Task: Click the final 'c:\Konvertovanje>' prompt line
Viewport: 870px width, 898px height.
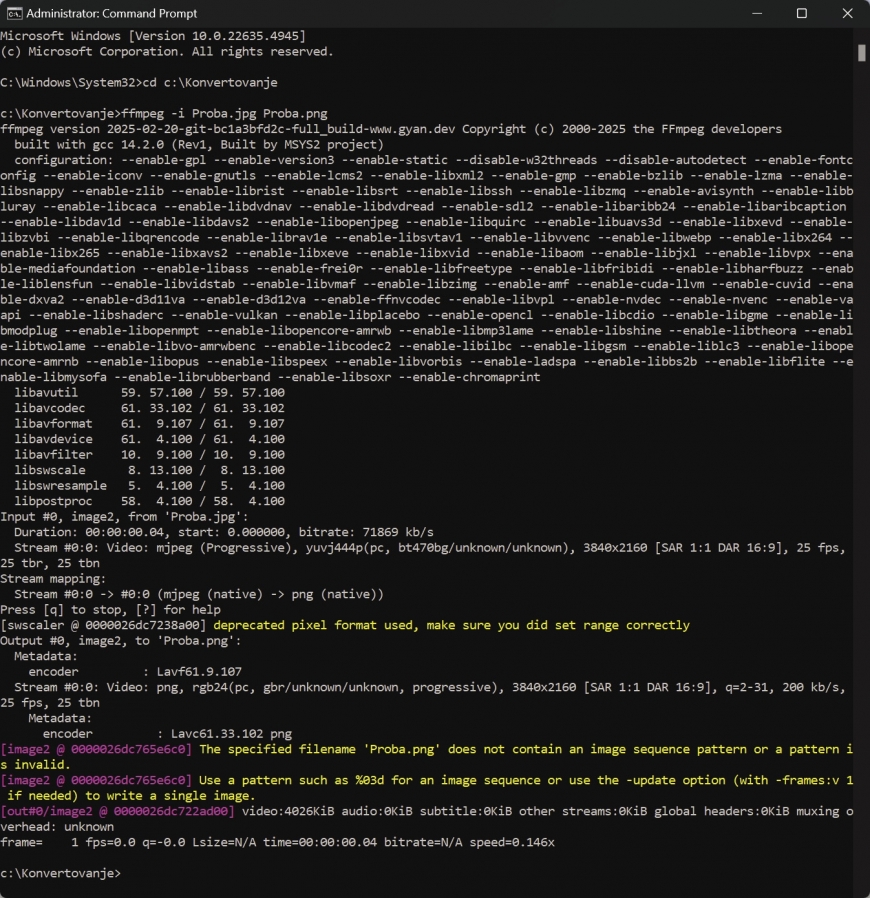Action: pos(61,873)
